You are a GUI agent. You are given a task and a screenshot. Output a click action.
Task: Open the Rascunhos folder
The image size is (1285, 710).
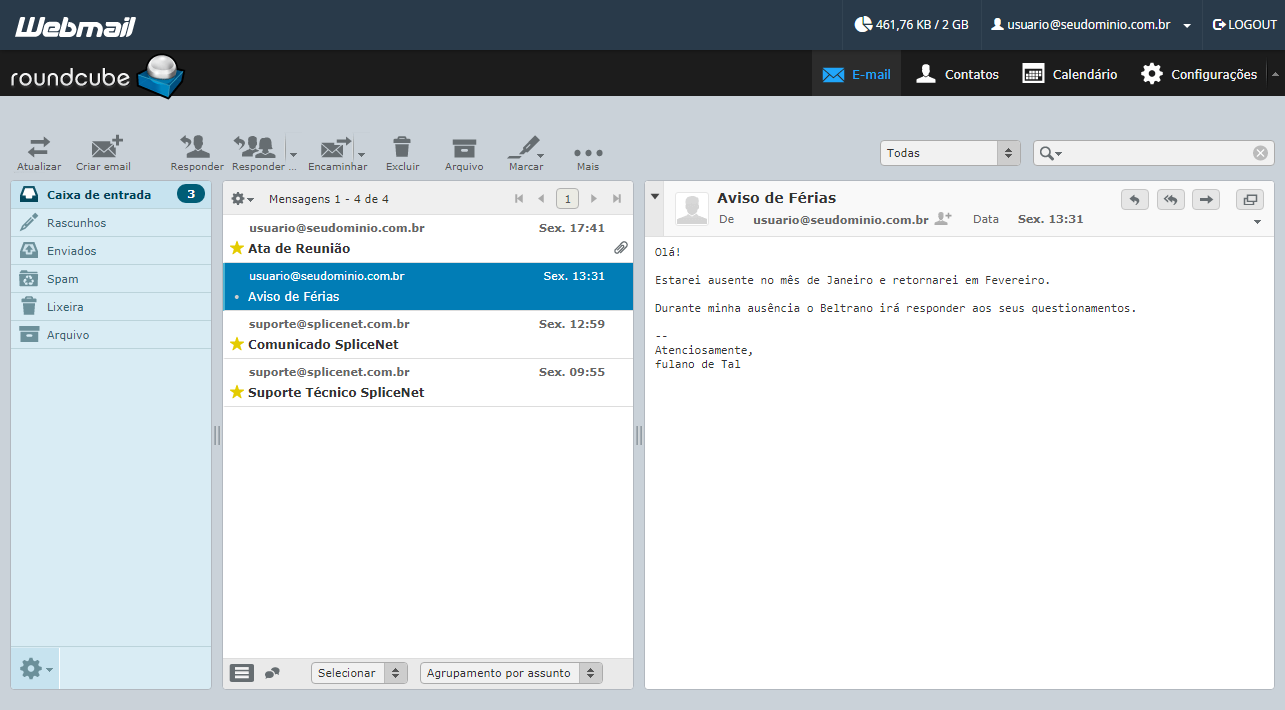click(x=111, y=223)
